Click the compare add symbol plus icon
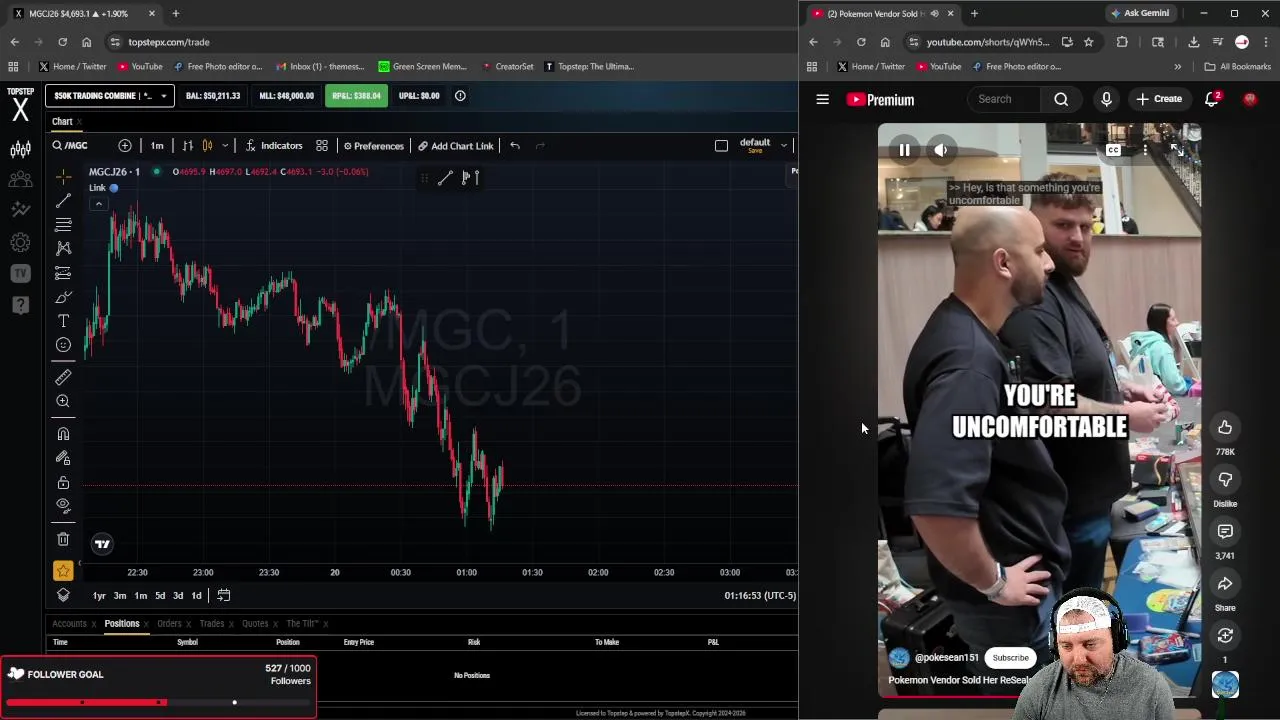This screenshot has height=720, width=1280. [x=124, y=146]
